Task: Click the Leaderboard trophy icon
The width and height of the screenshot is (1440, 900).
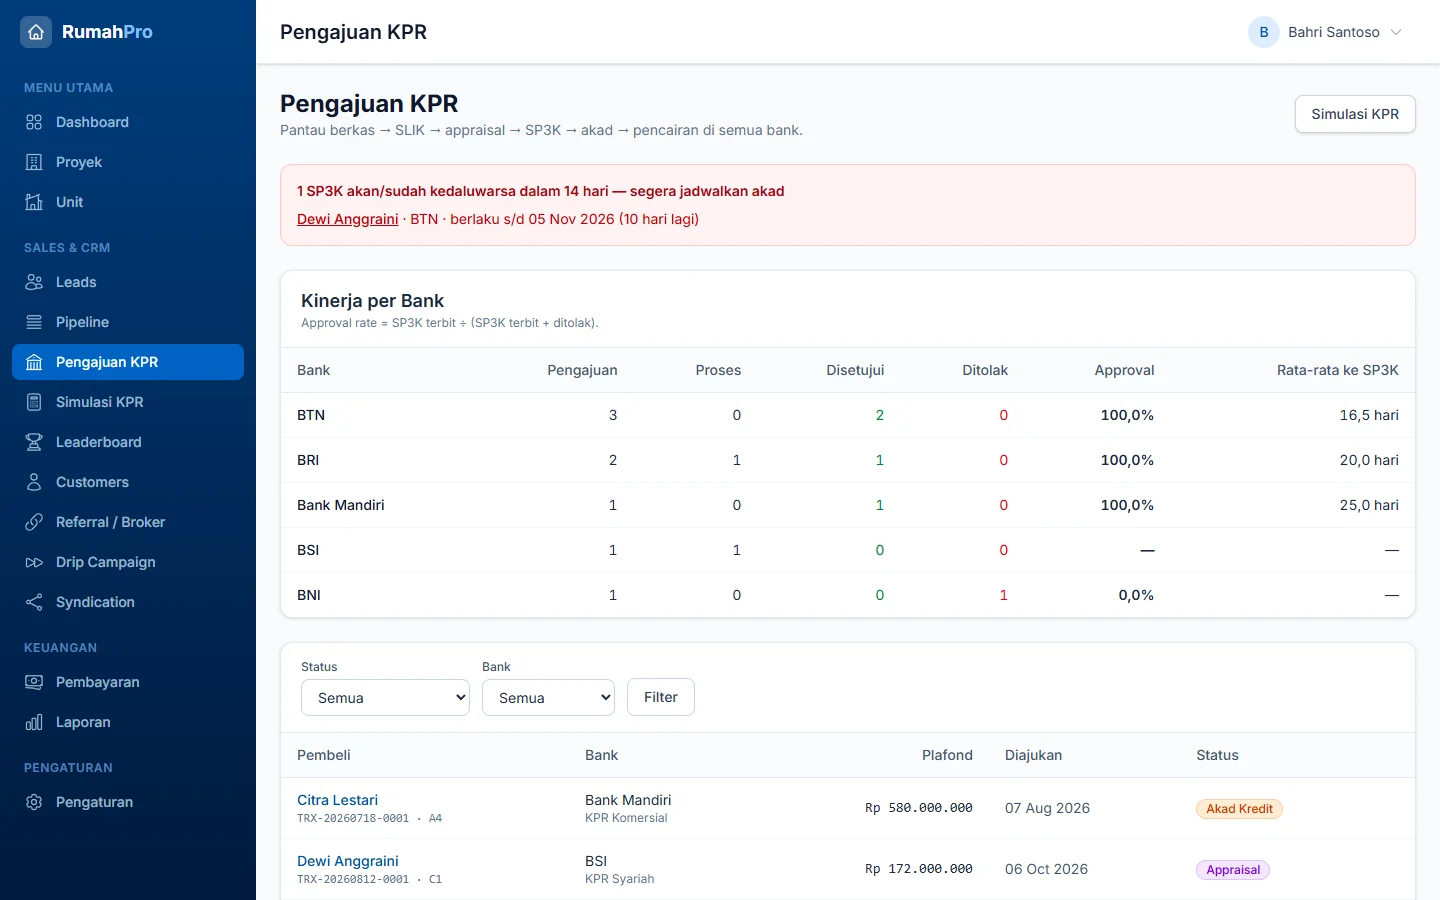Action: click(34, 442)
